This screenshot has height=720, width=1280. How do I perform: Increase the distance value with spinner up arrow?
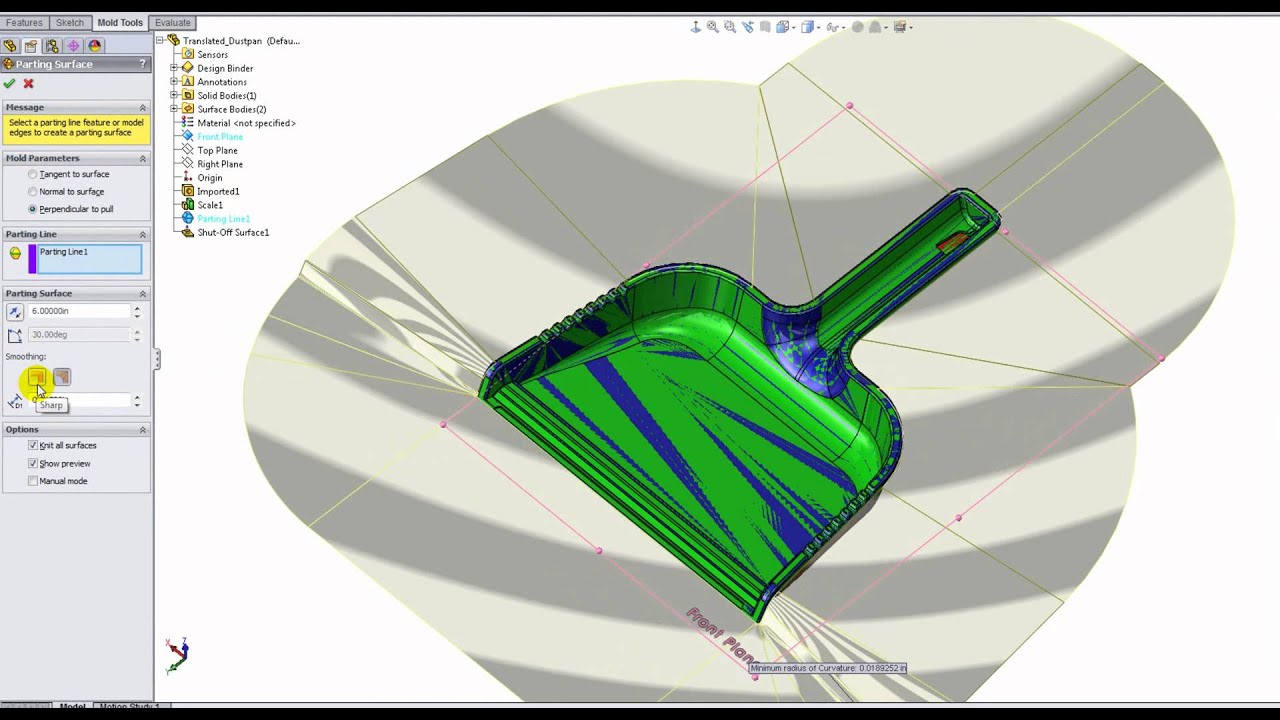137,308
